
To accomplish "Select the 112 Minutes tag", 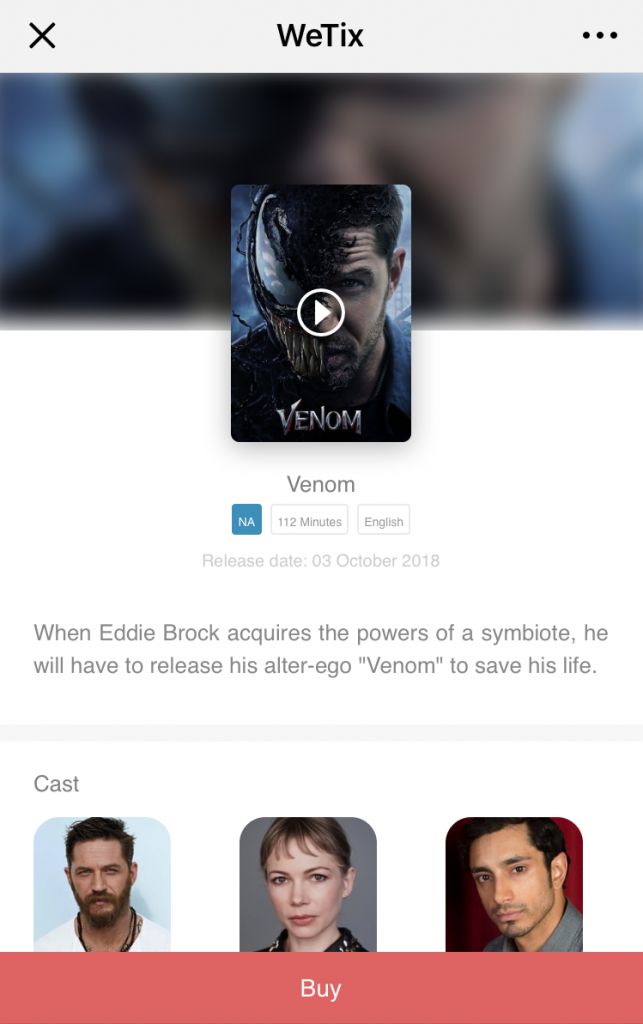I will 309,520.
